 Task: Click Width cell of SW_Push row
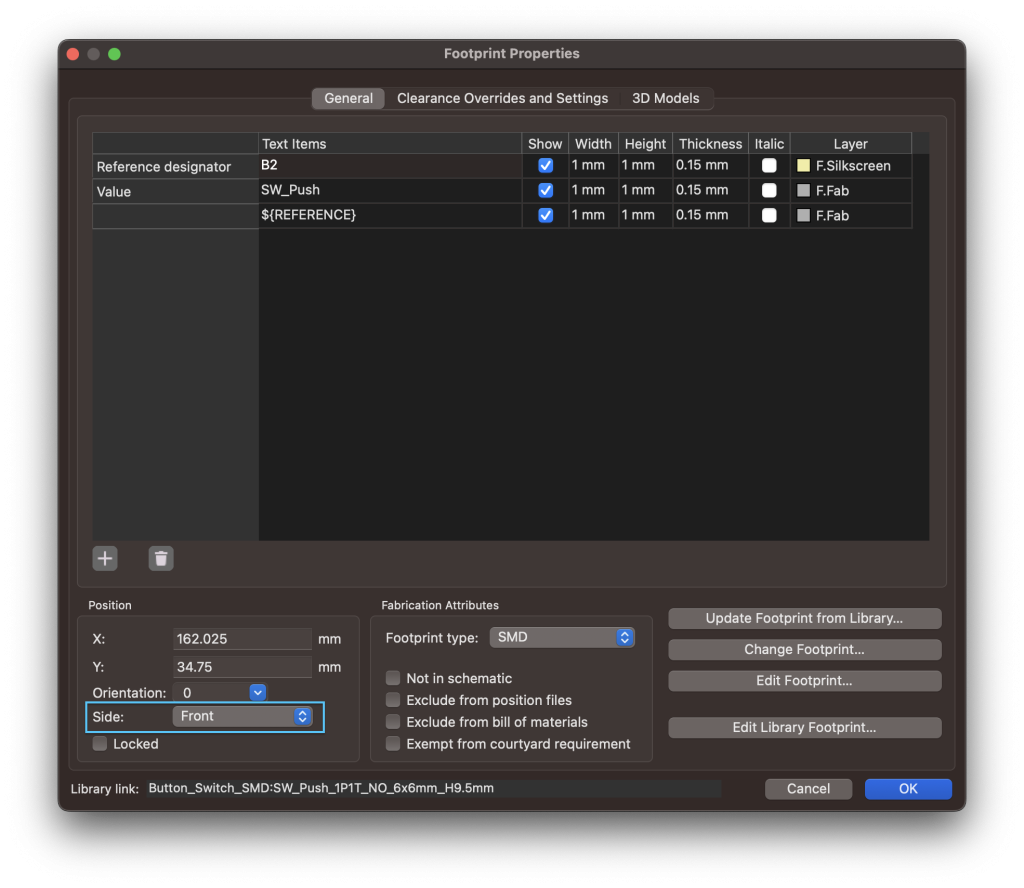coord(594,191)
